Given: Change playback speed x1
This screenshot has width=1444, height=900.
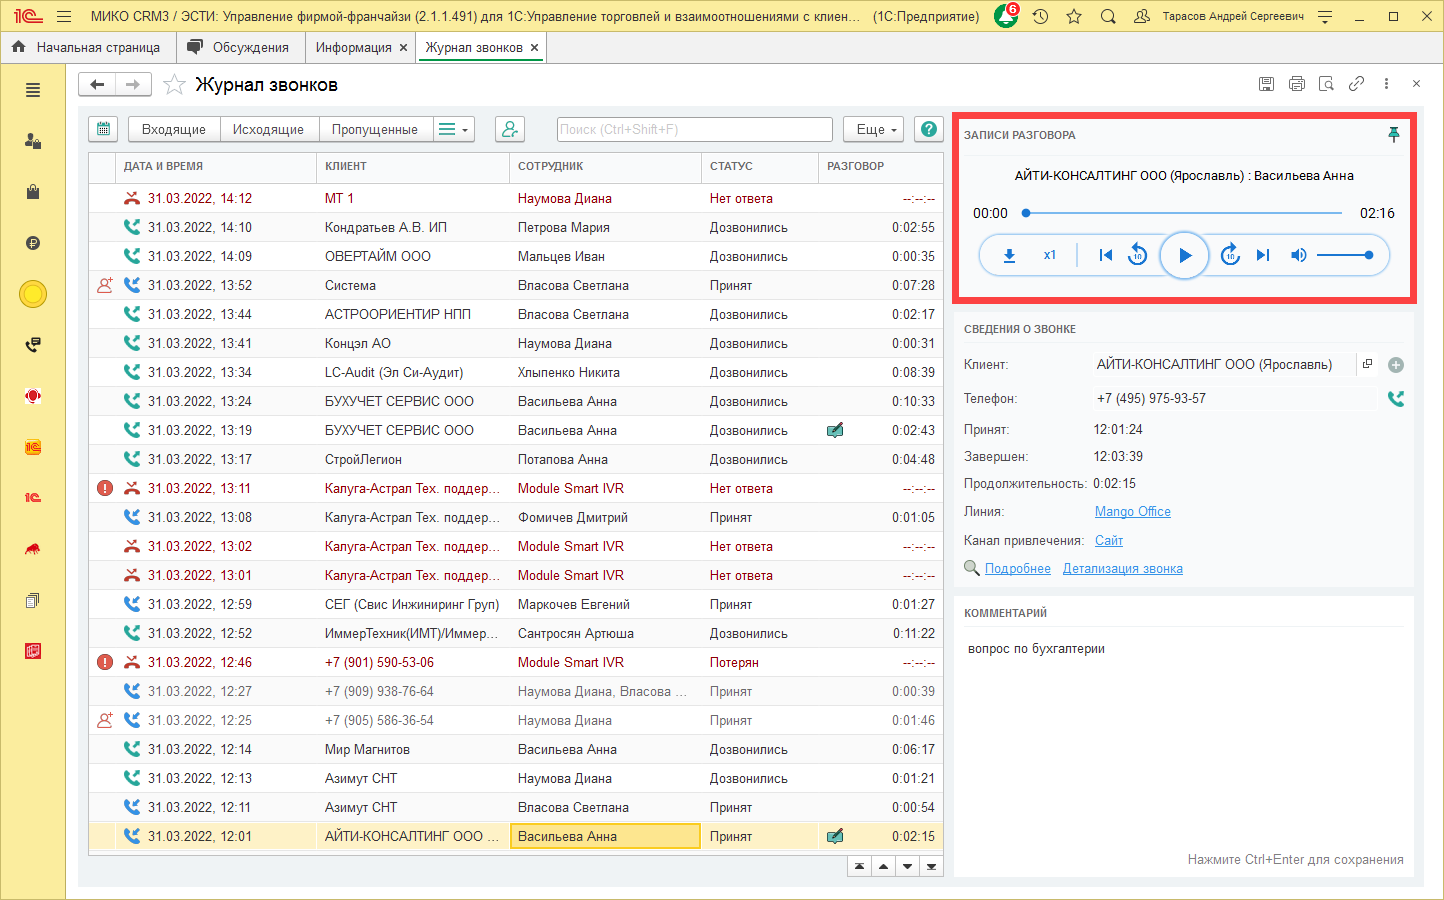Looking at the screenshot, I should 1050,255.
